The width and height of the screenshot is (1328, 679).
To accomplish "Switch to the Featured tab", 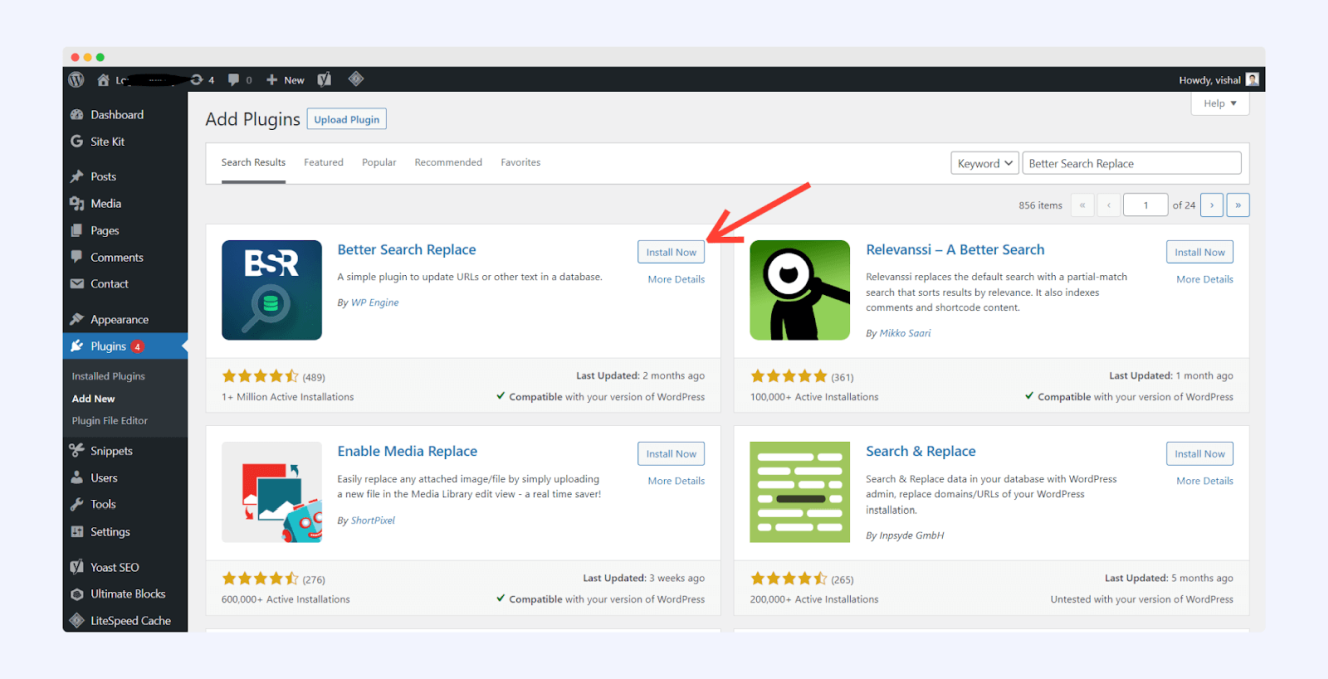I will (323, 162).
